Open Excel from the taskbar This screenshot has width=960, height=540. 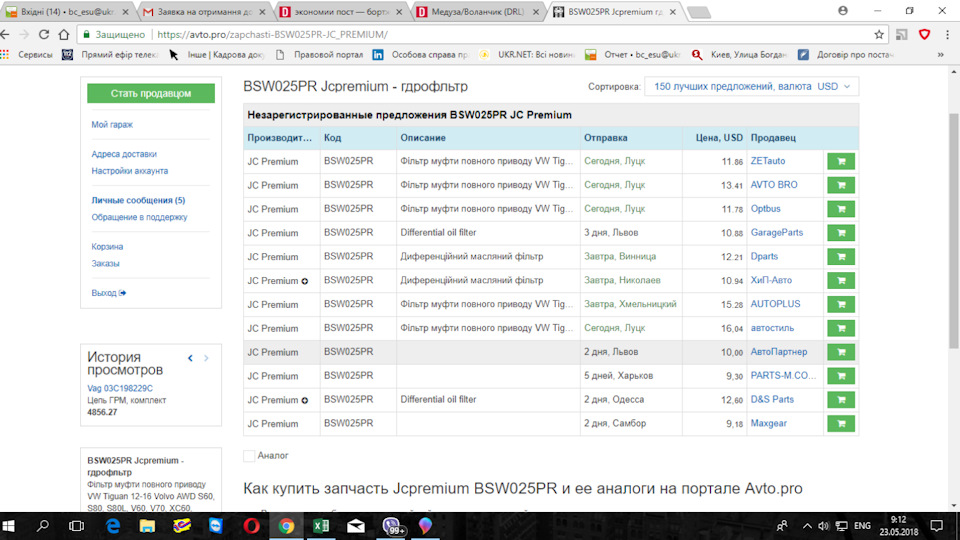[321, 525]
